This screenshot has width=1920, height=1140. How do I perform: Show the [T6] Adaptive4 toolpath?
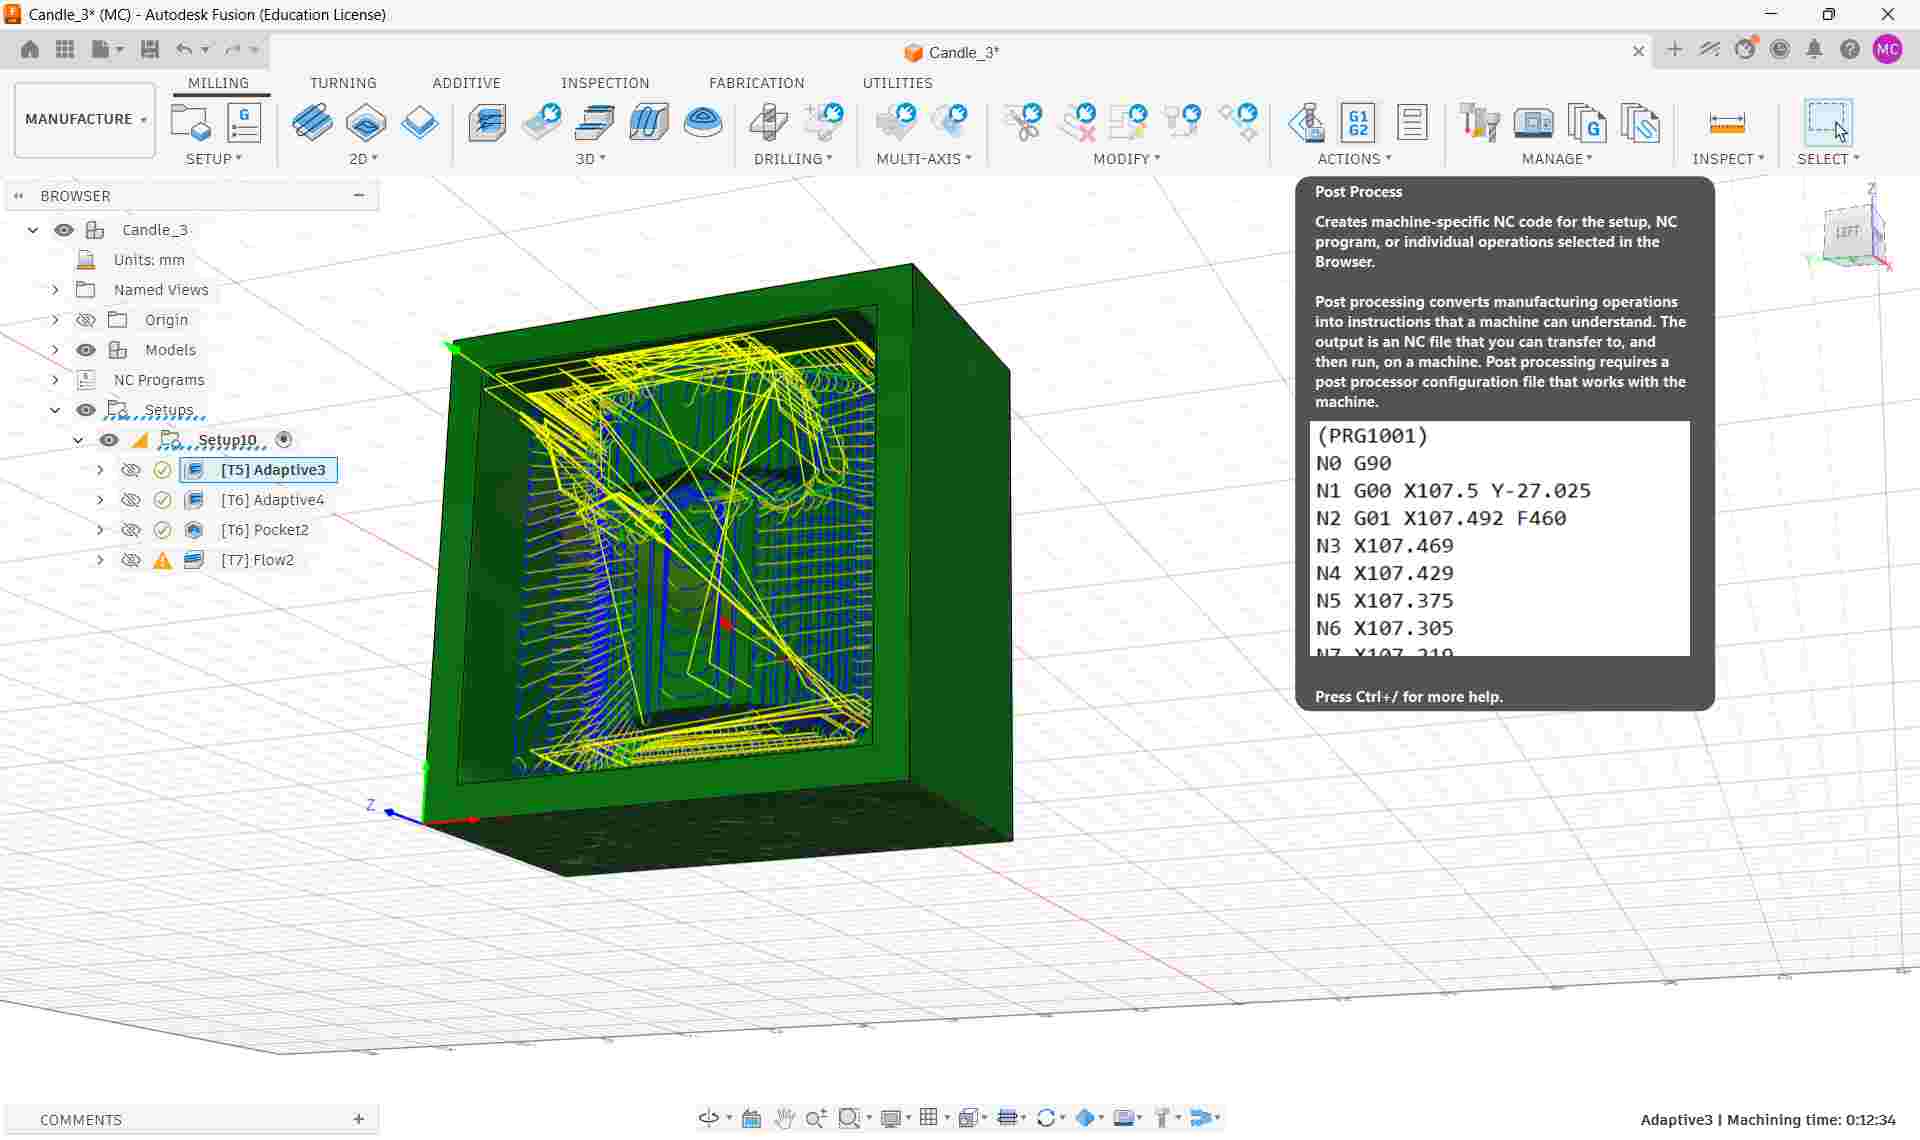pos(131,500)
